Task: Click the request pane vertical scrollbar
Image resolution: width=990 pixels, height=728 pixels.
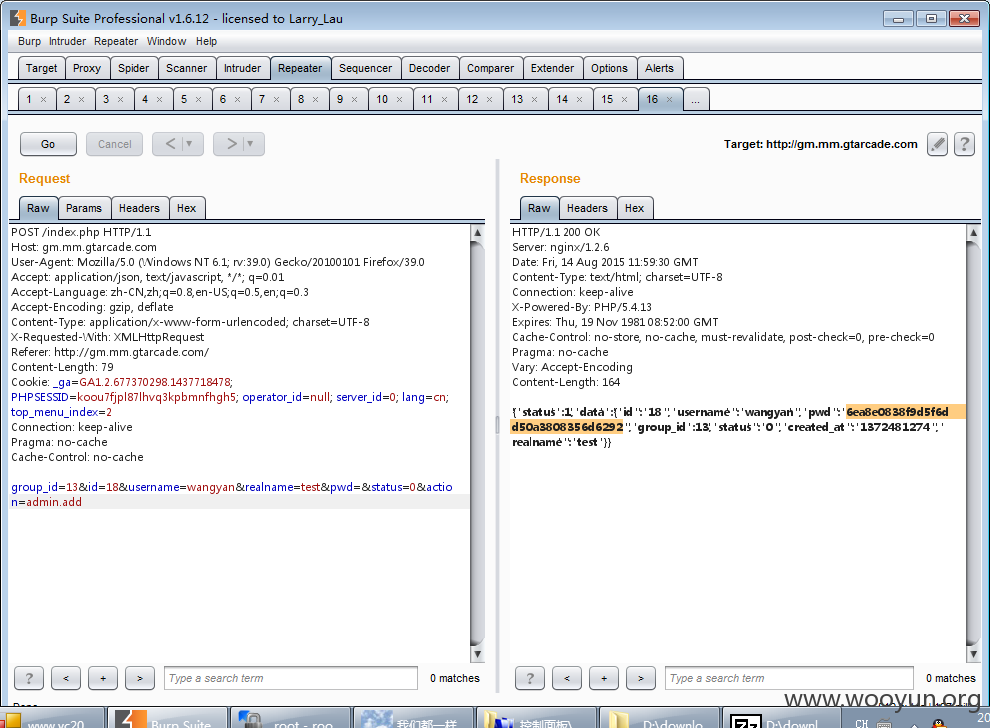Action: point(477,442)
